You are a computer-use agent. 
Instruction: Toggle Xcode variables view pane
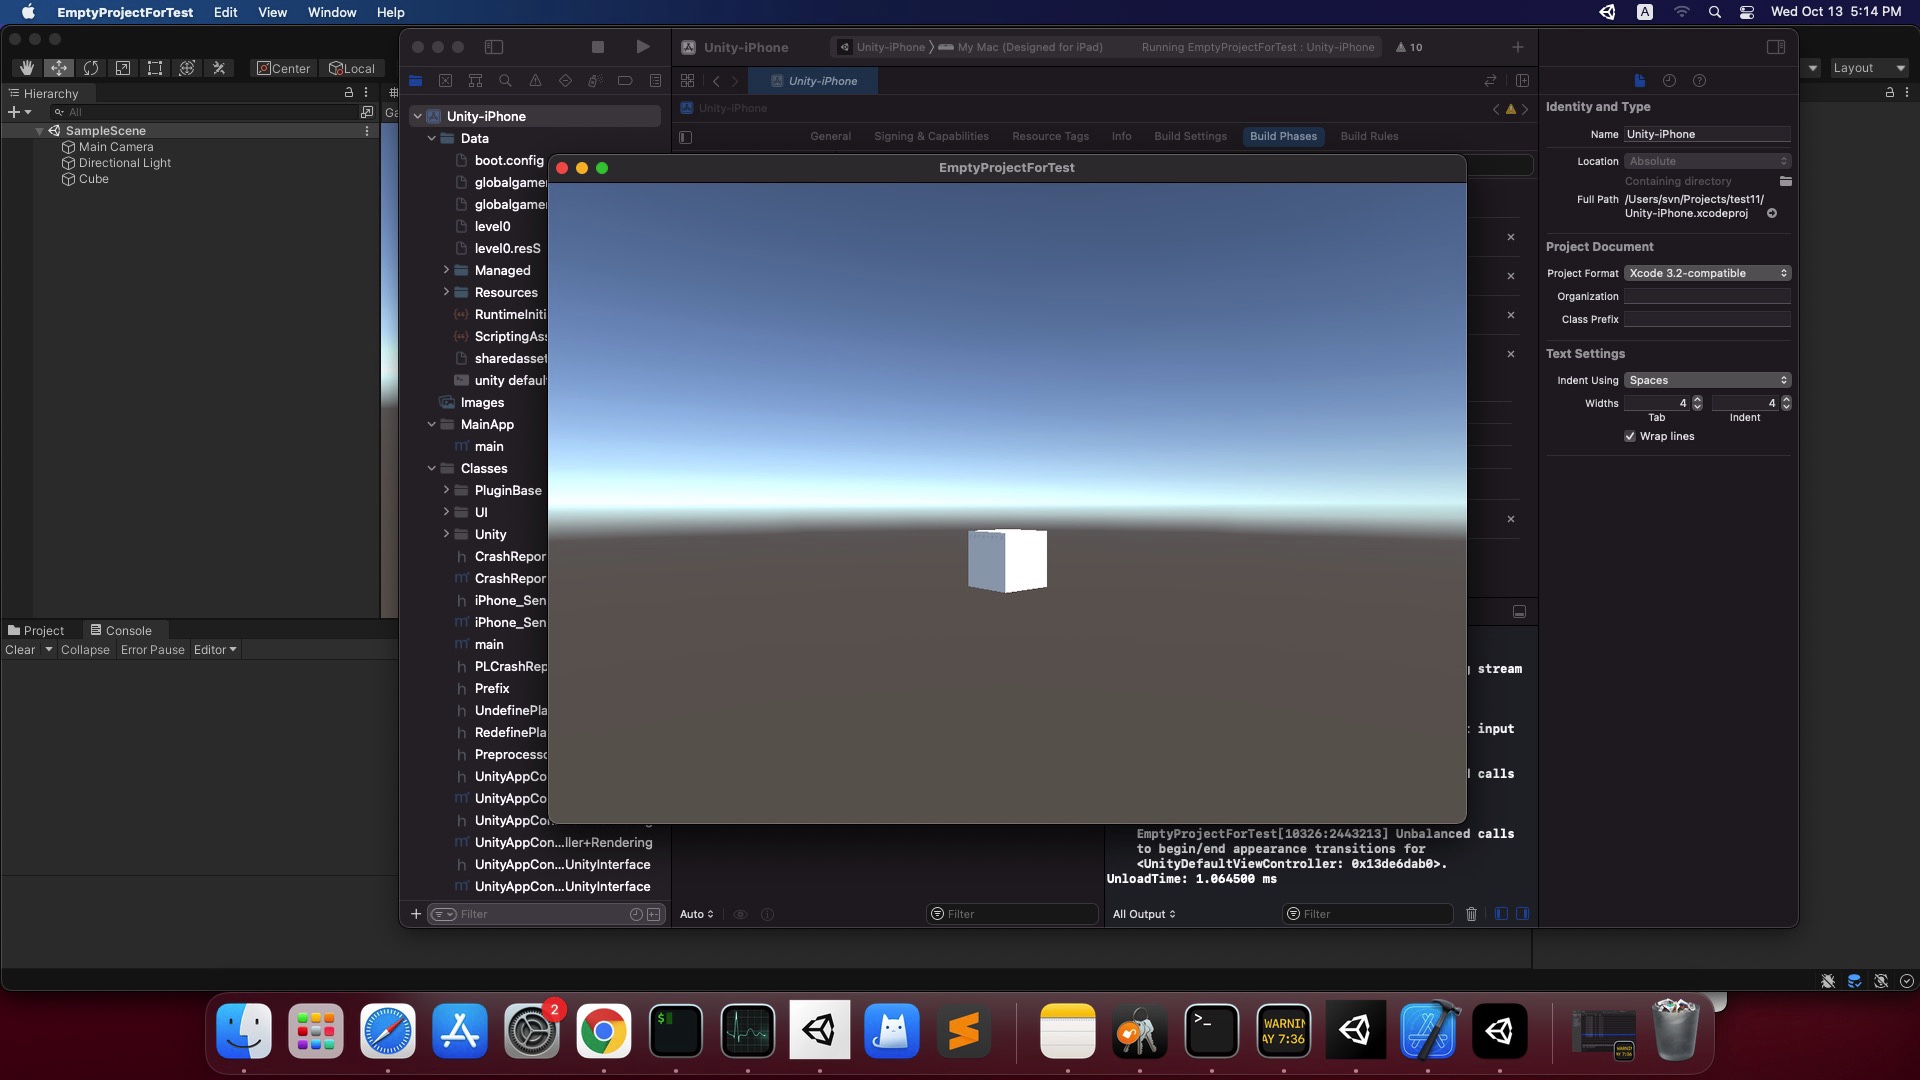click(1501, 914)
